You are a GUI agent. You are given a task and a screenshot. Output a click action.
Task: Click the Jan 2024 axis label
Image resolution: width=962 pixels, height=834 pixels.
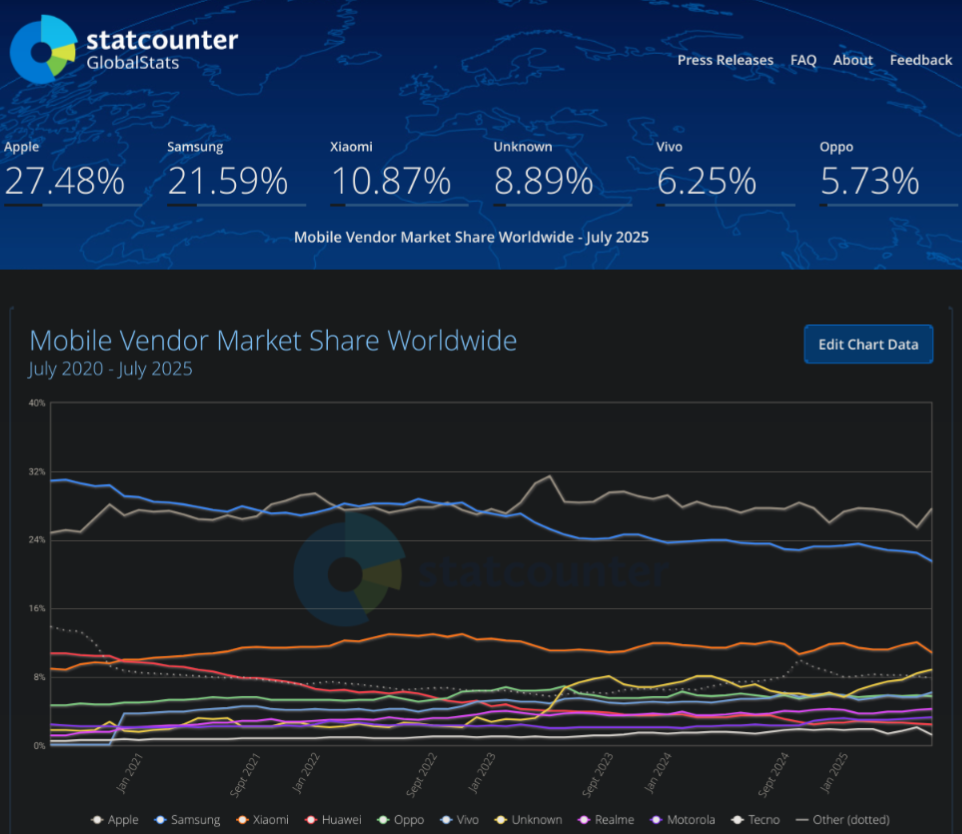pyautogui.click(x=657, y=773)
